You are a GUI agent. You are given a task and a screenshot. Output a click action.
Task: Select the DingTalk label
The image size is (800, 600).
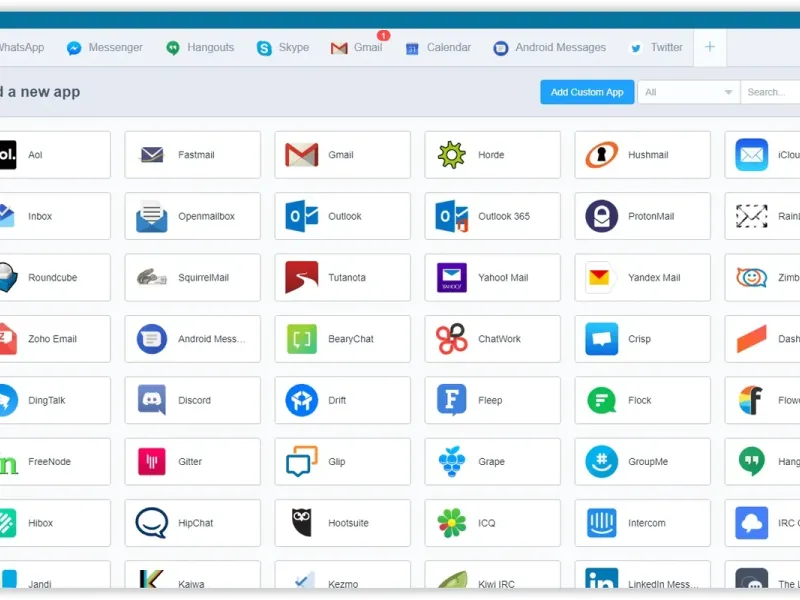[x=46, y=401]
